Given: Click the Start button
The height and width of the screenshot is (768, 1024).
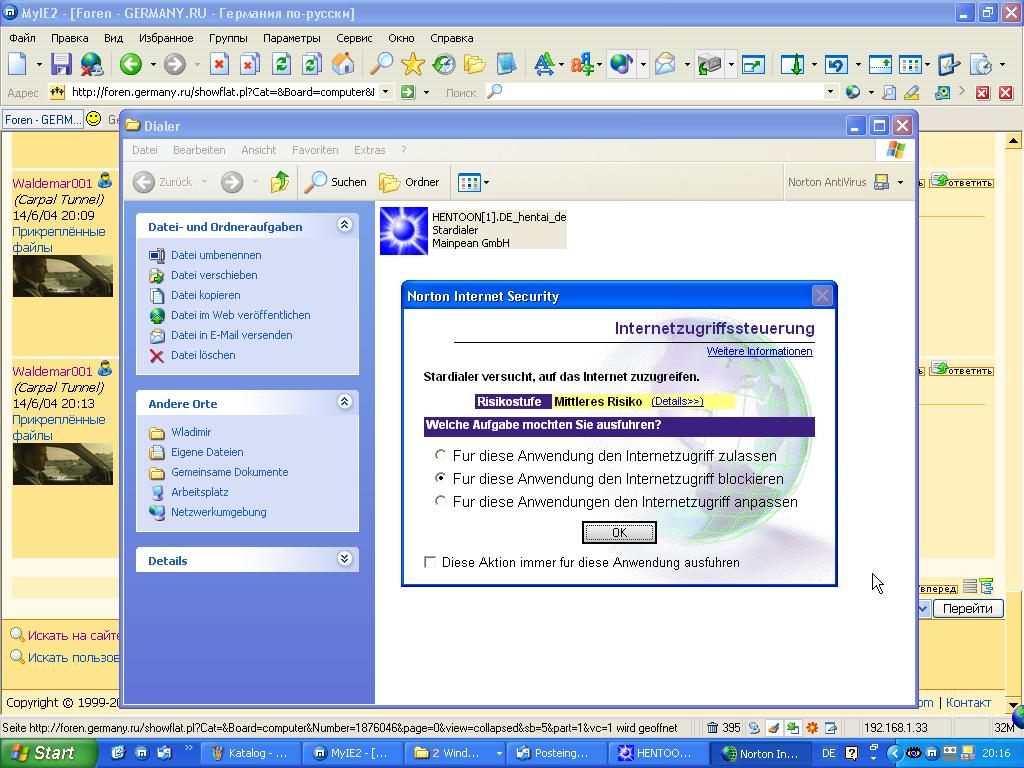Looking at the screenshot, I should coord(47,753).
